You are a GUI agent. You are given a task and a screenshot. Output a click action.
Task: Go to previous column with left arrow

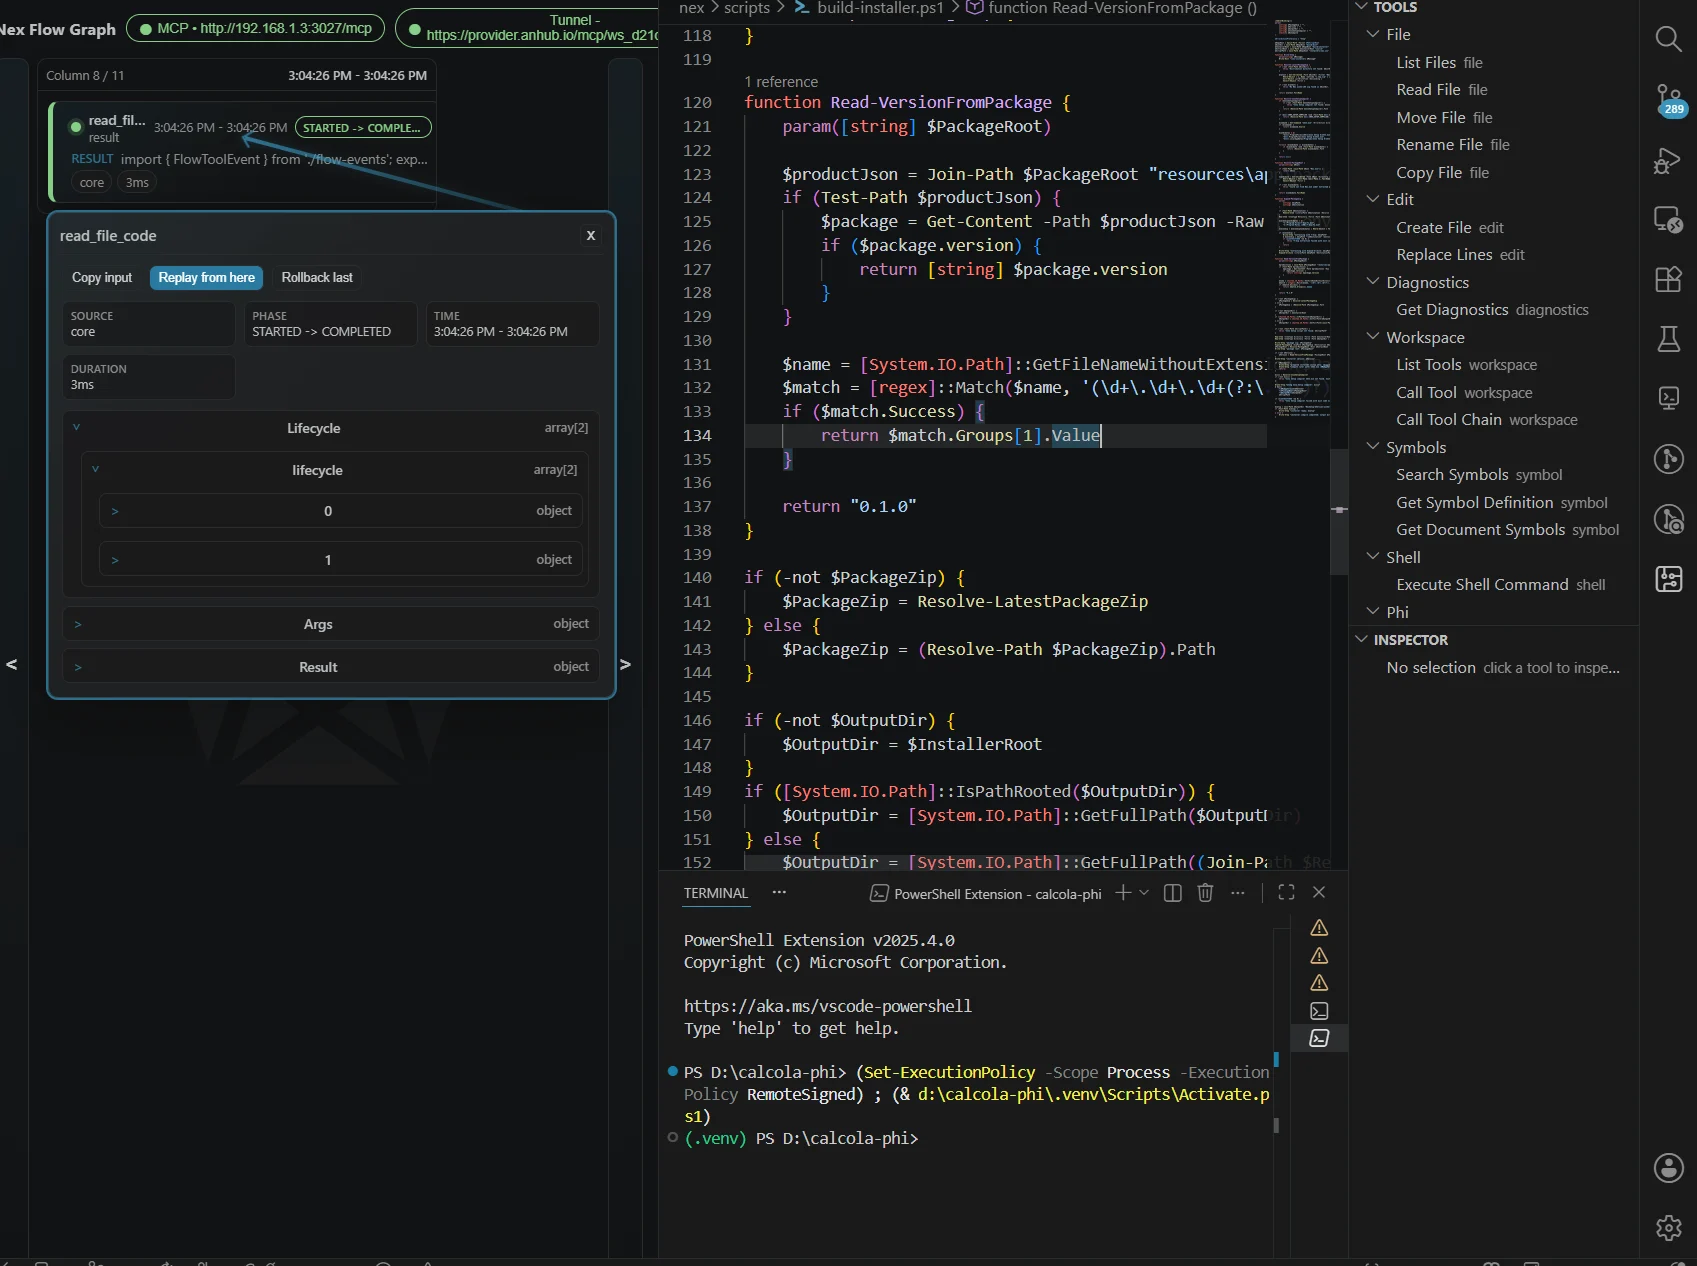pos(12,664)
